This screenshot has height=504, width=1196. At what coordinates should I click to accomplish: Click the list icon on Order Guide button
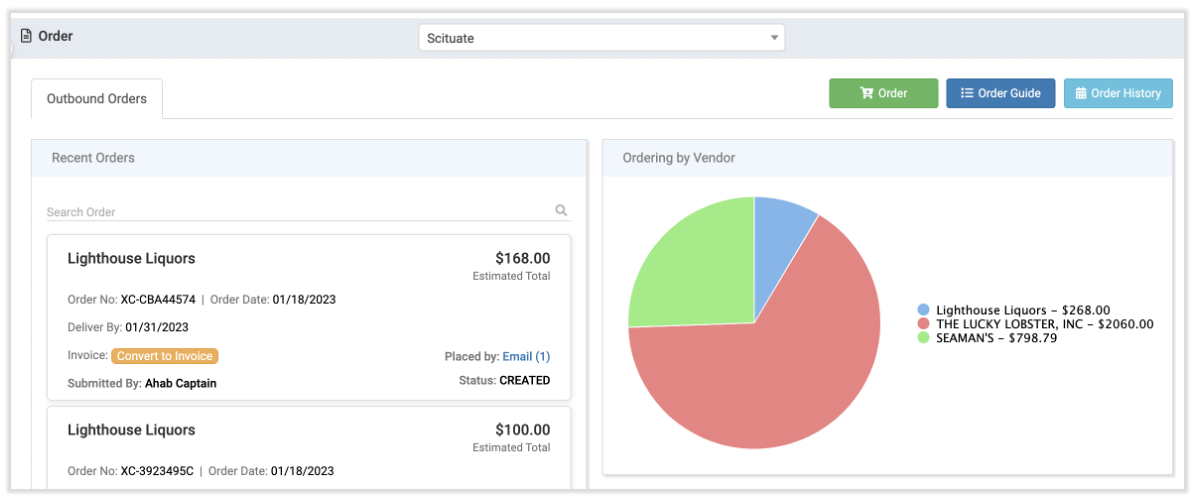point(967,93)
